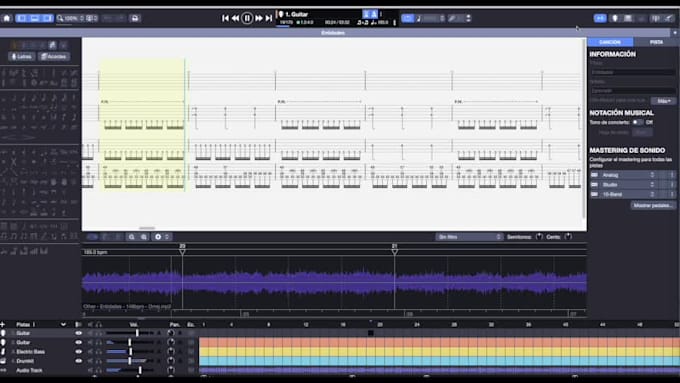Click the tuning fork icon in toolbar

452,18
